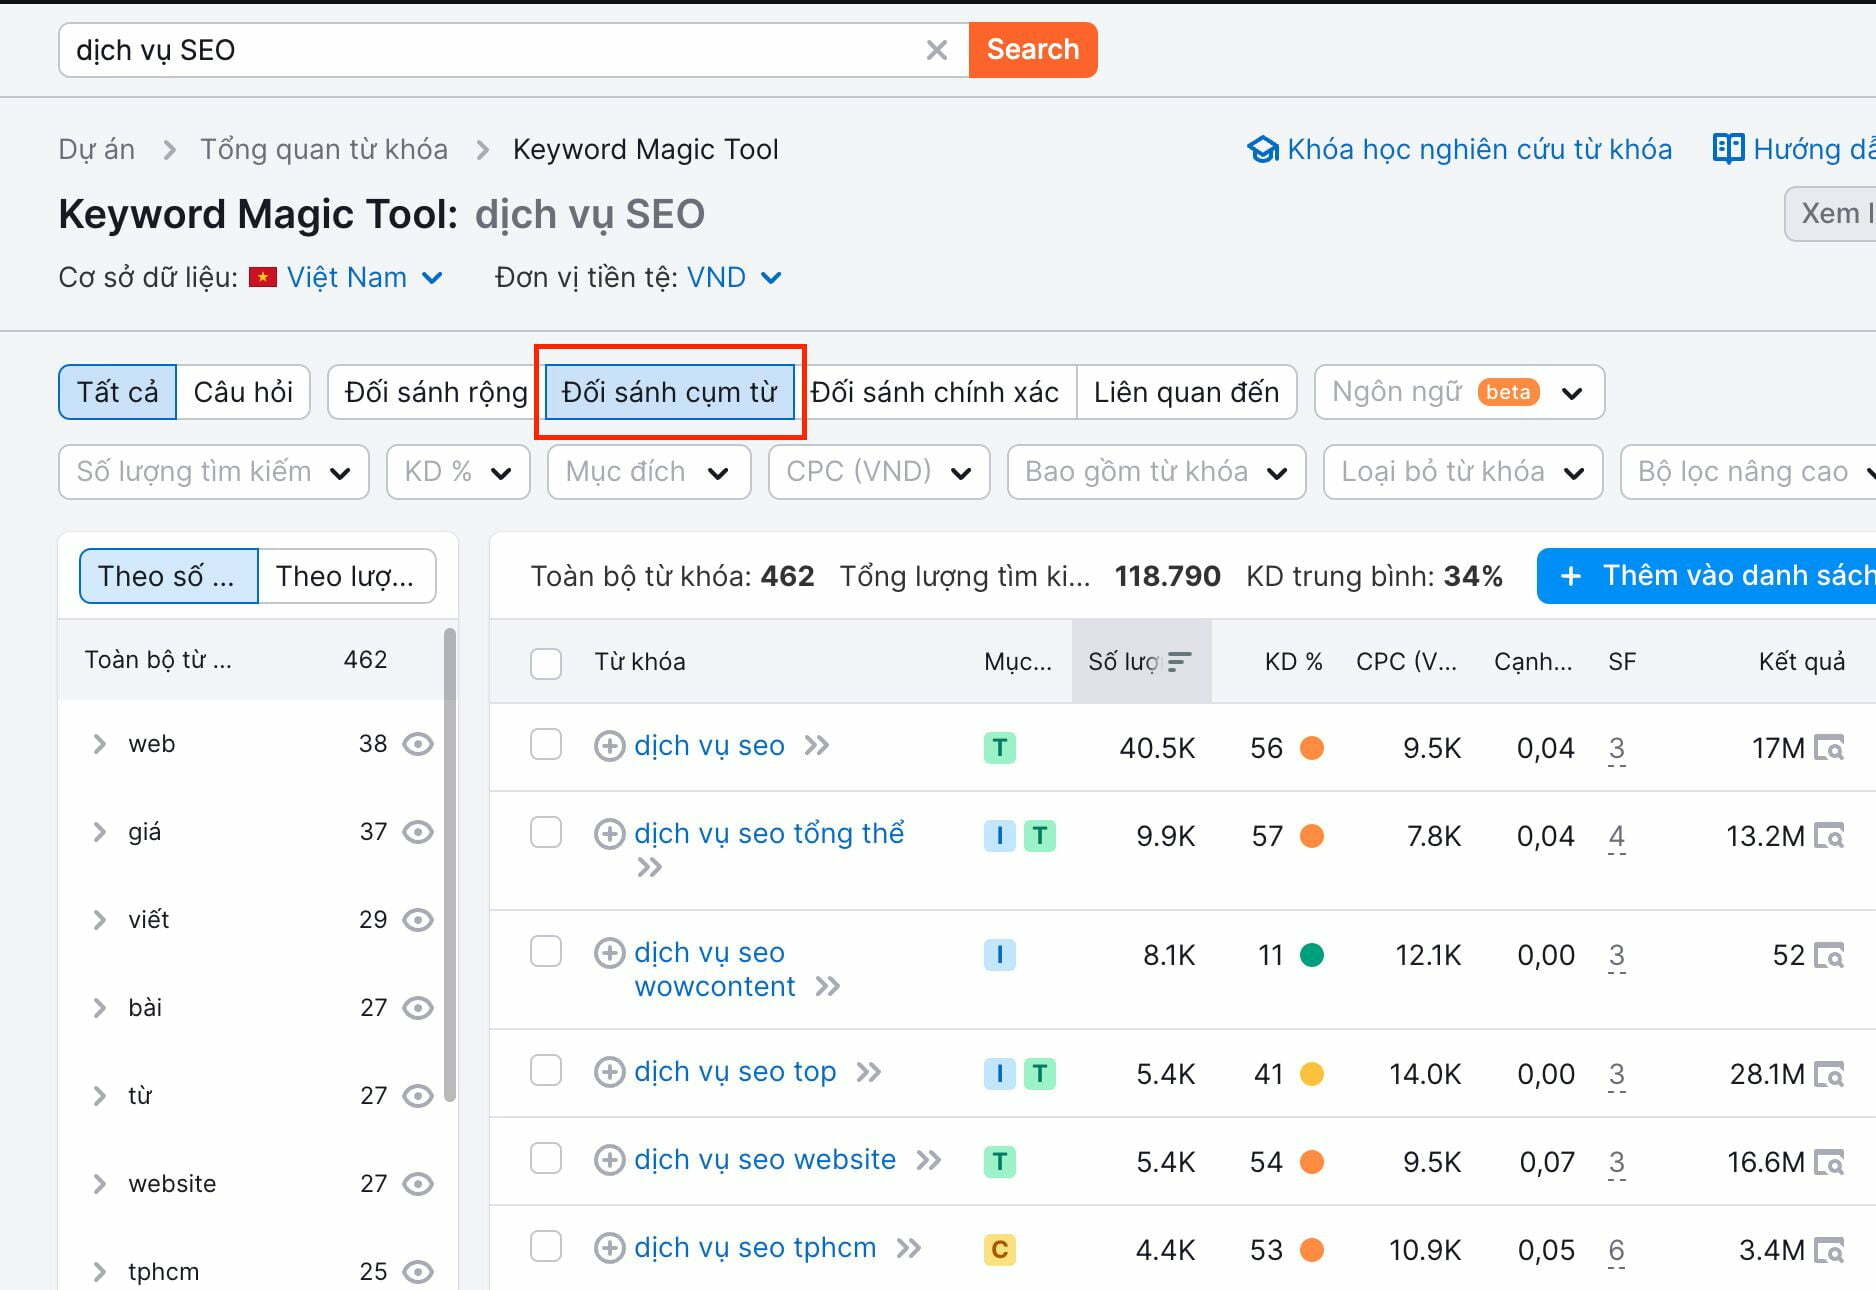1876x1290 pixels.
Task: Check the box for 'dịch vụ seo wowcontent'
Action: [546, 951]
